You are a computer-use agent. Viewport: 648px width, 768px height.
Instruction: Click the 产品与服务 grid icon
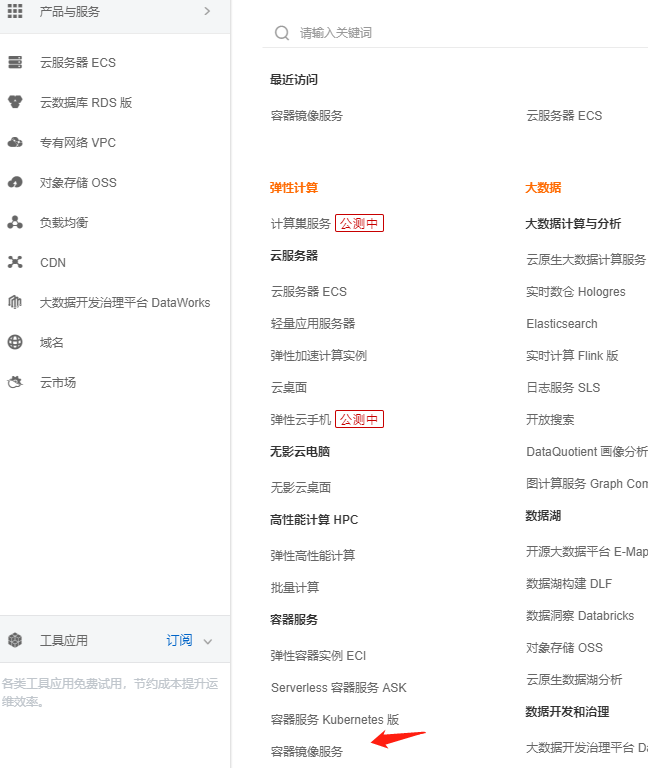point(15,11)
